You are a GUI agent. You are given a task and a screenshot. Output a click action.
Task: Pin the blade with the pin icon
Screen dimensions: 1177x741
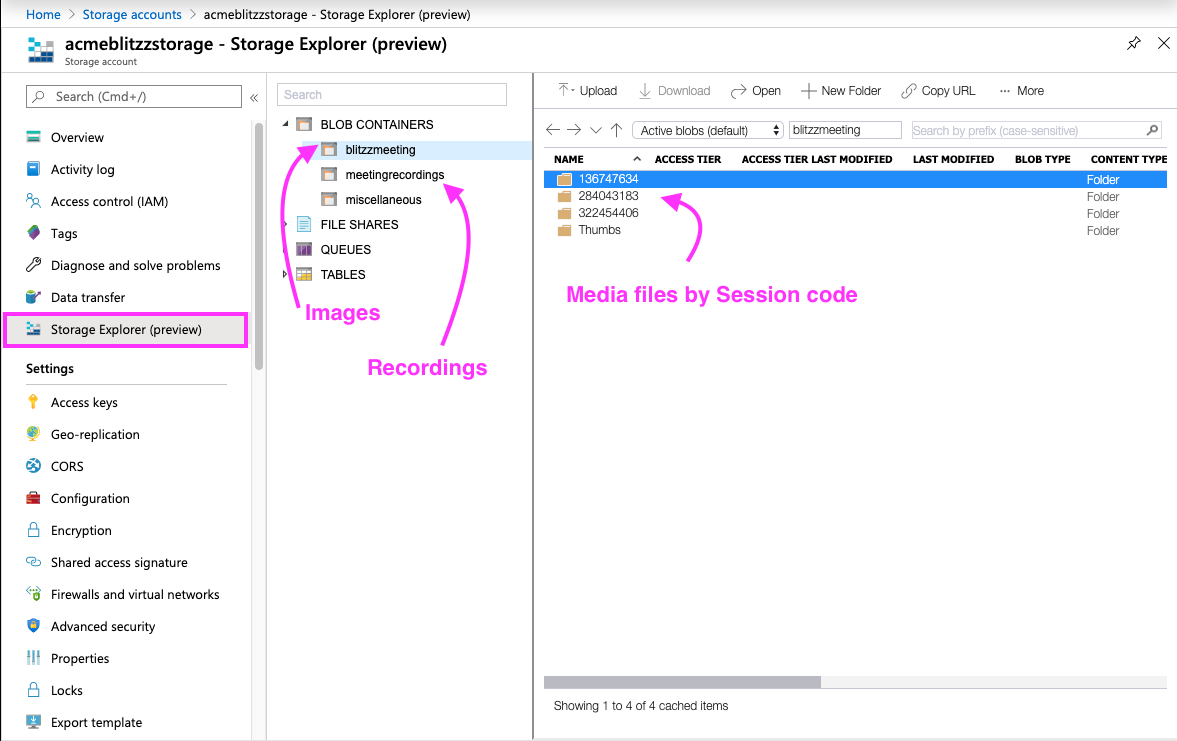pyautogui.click(x=1133, y=44)
